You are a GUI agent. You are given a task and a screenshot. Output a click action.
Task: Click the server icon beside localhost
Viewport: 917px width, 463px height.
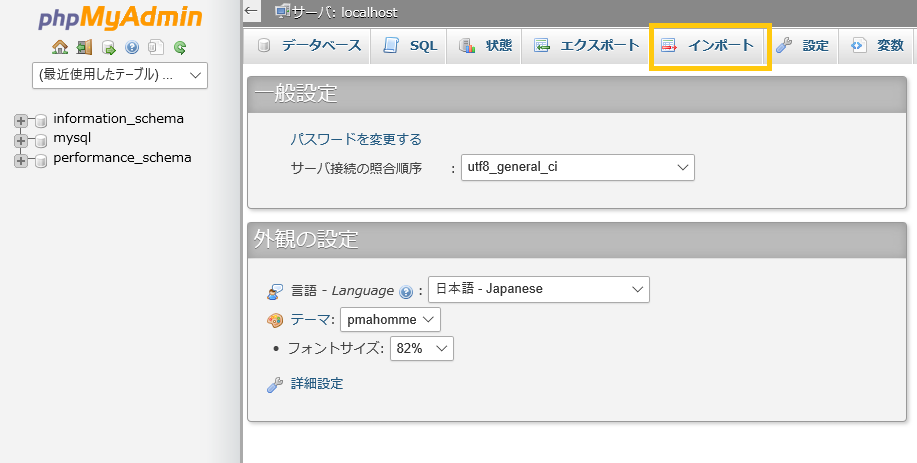[x=283, y=11]
